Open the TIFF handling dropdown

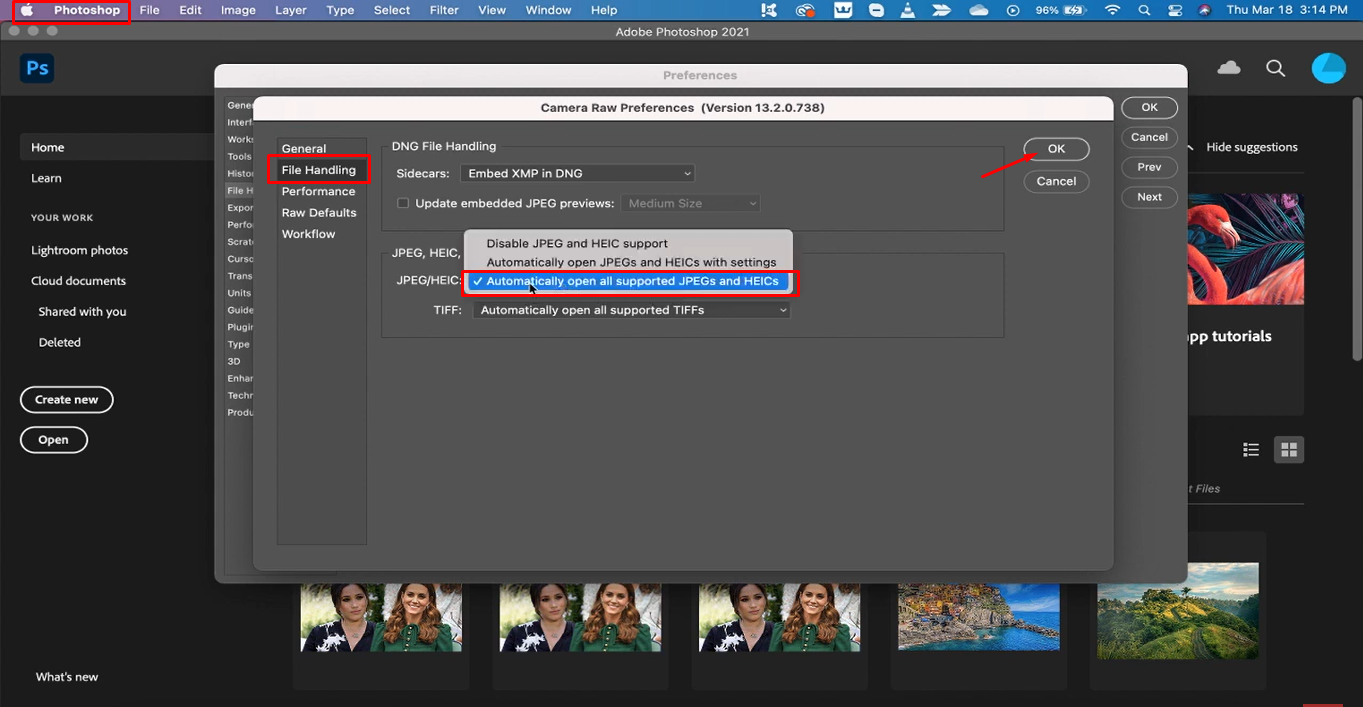click(631, 310)
